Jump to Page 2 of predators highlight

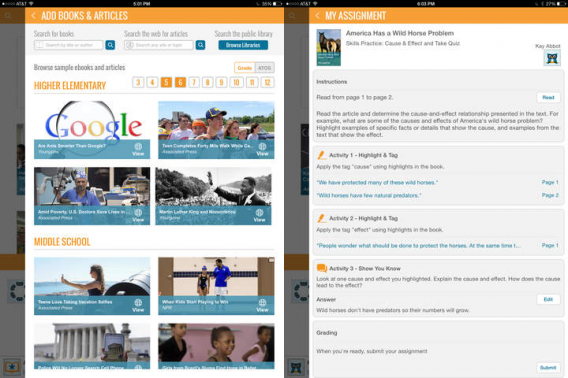[x=550, y=195]
